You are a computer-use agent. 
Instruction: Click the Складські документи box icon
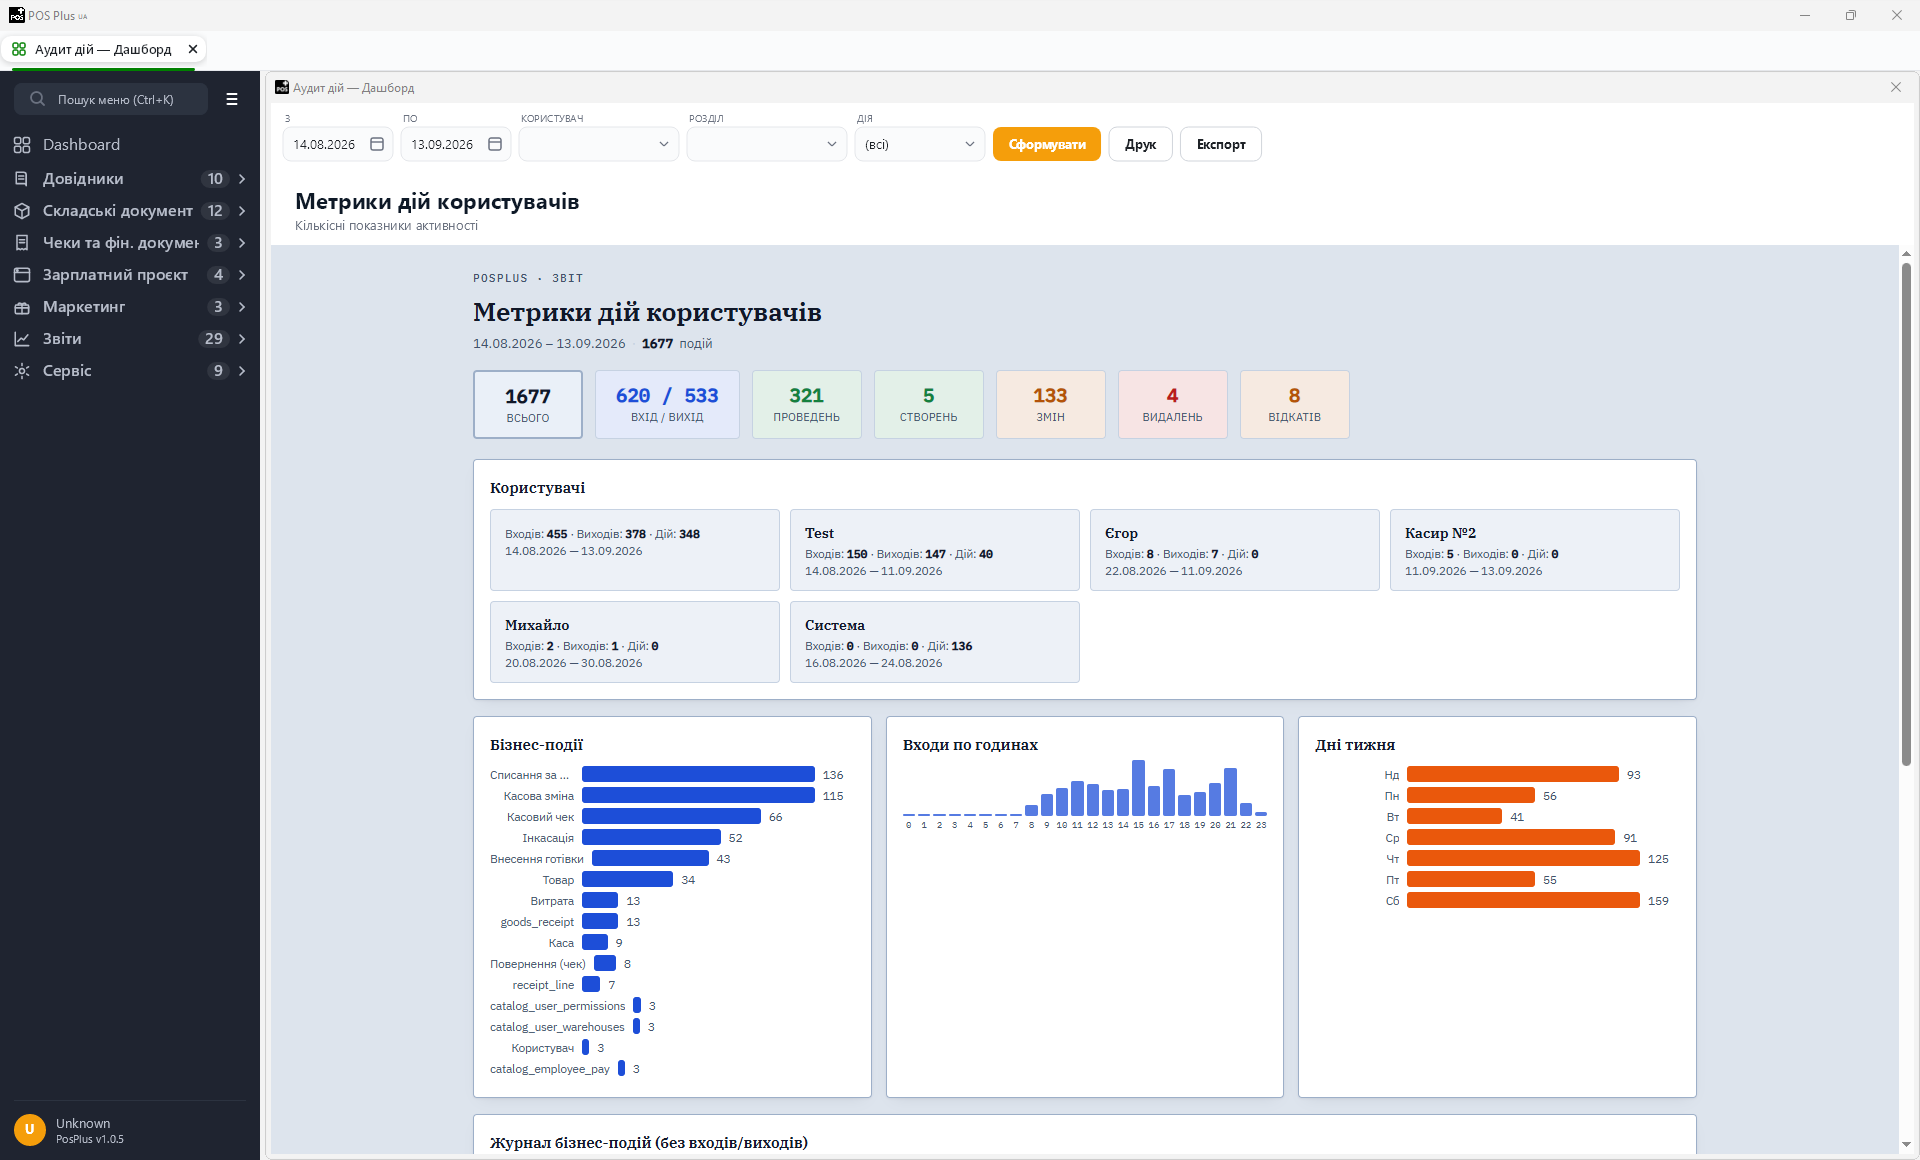pos(22,211)
